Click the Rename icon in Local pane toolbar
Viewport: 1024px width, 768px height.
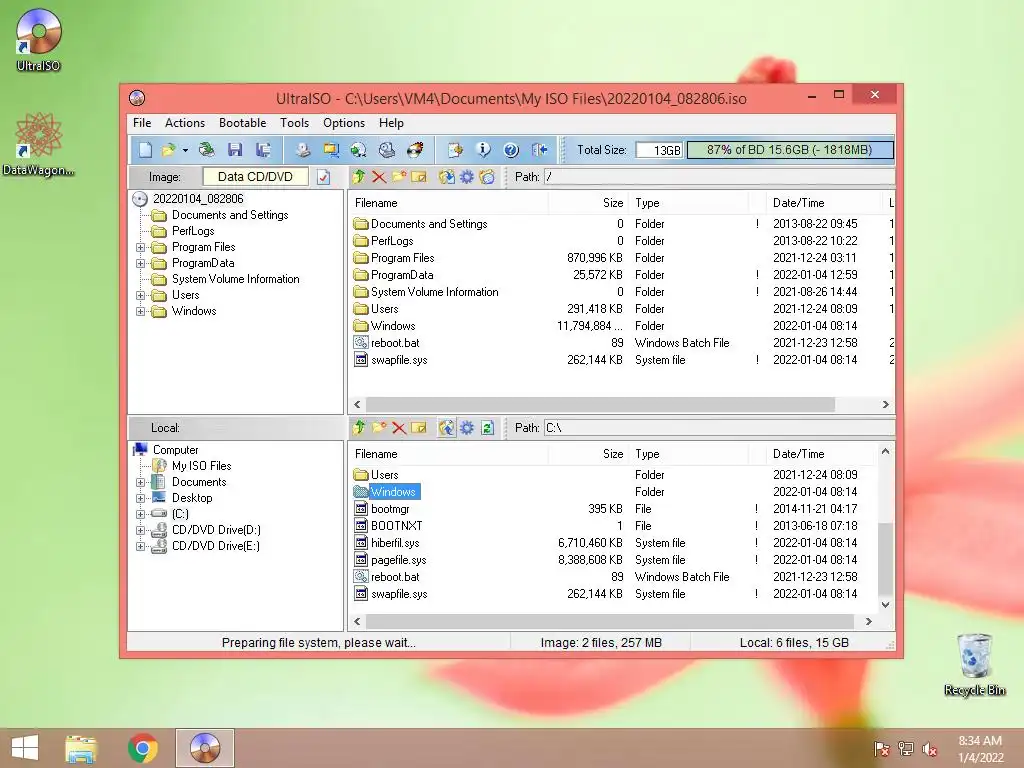419,428
